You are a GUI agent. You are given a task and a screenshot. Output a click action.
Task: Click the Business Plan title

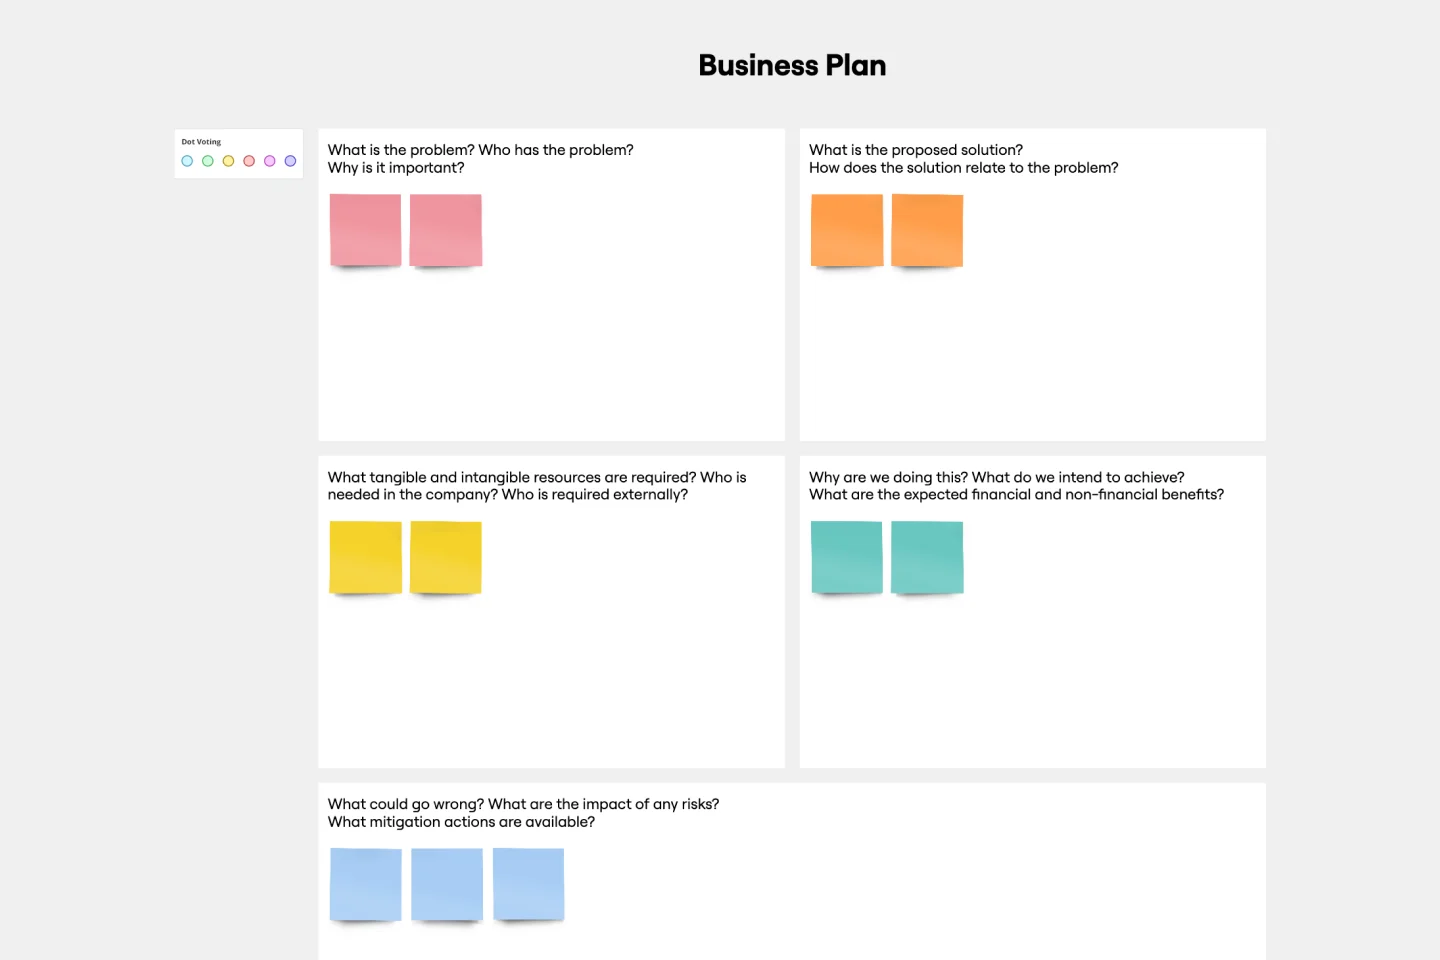792,66
